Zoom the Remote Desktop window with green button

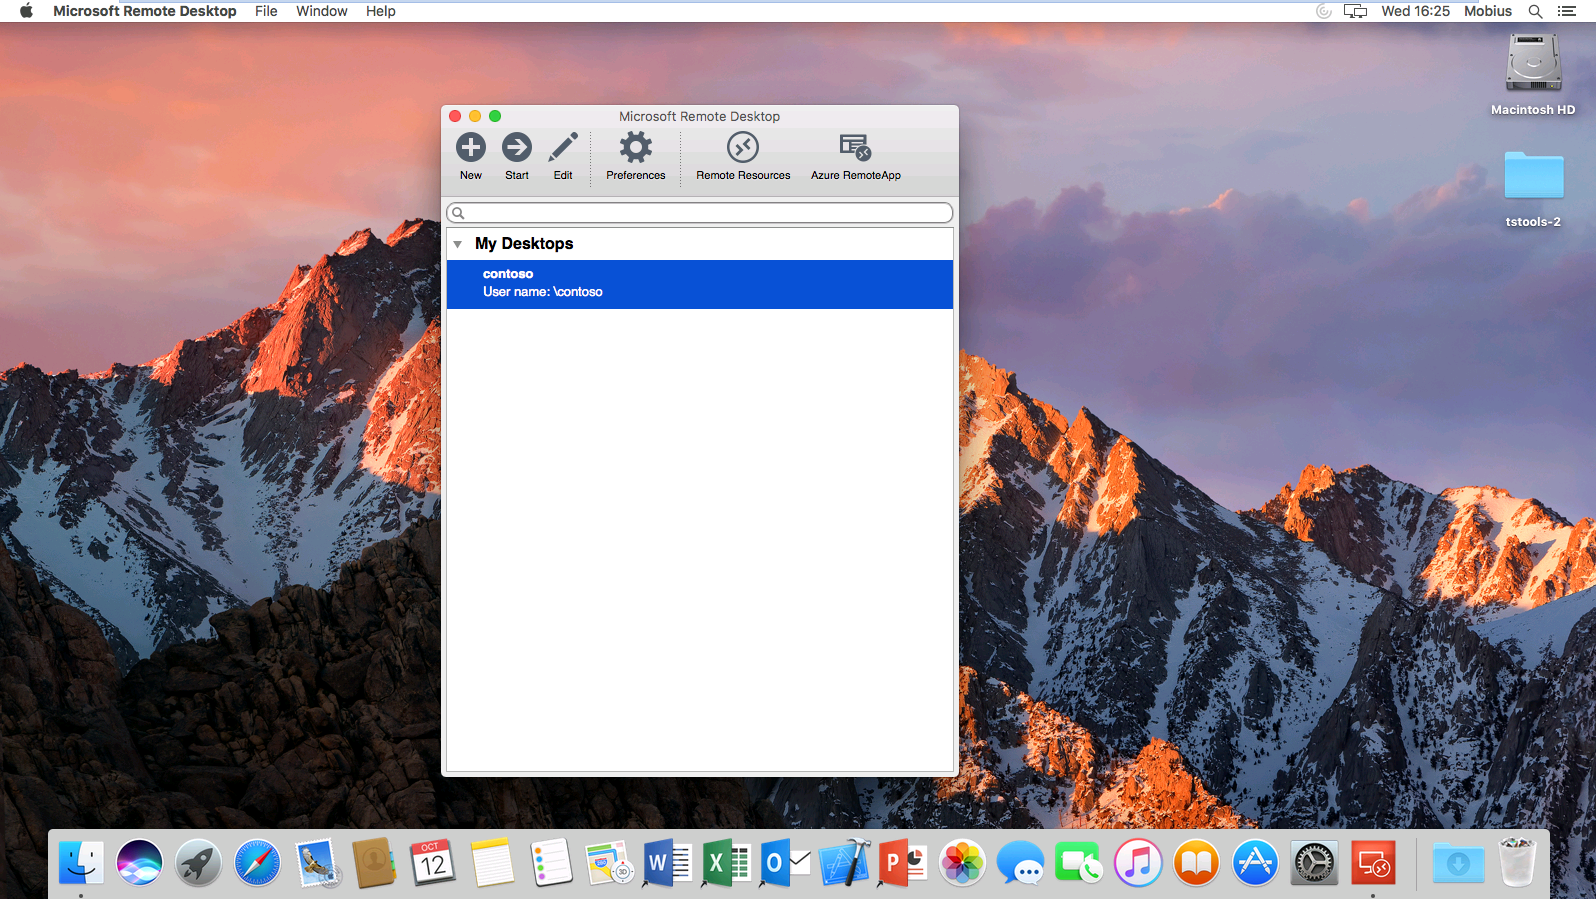point(495,116)
